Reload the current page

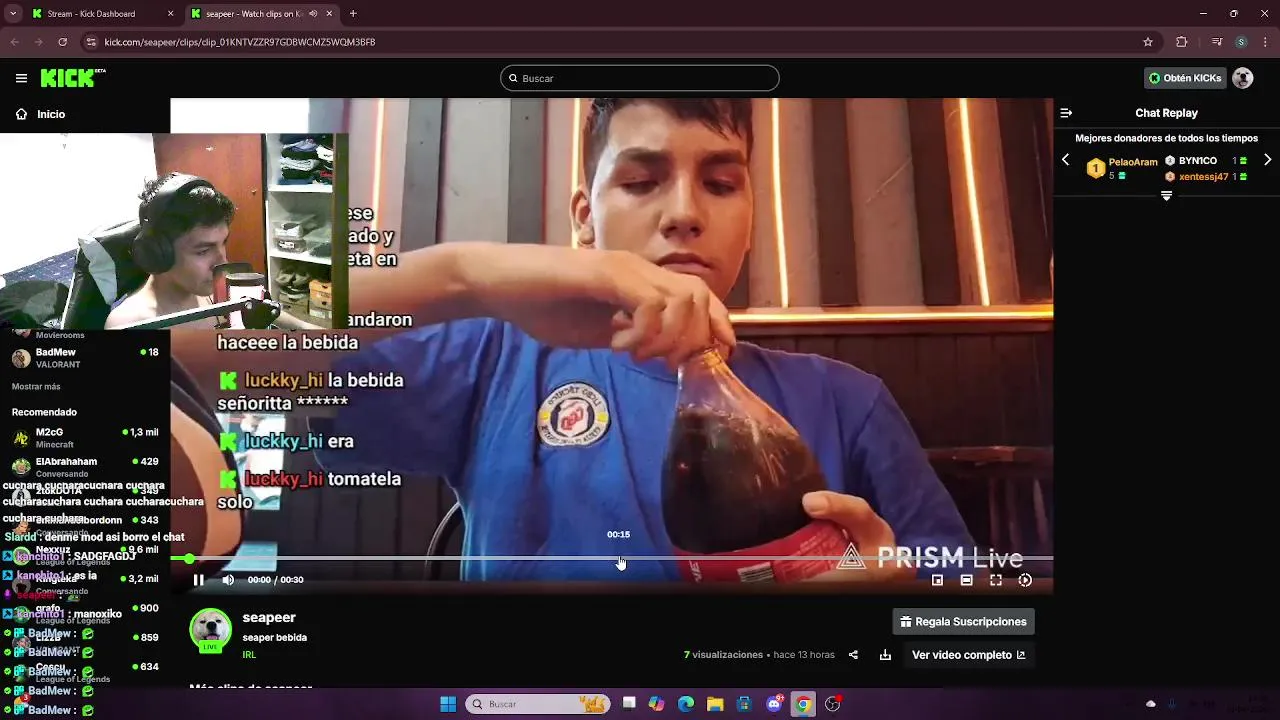[63, 42]
